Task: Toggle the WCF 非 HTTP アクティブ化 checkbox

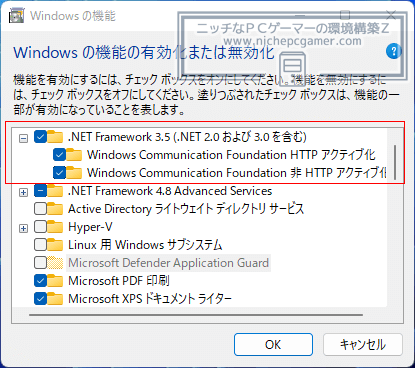Action: pos(59,173)
